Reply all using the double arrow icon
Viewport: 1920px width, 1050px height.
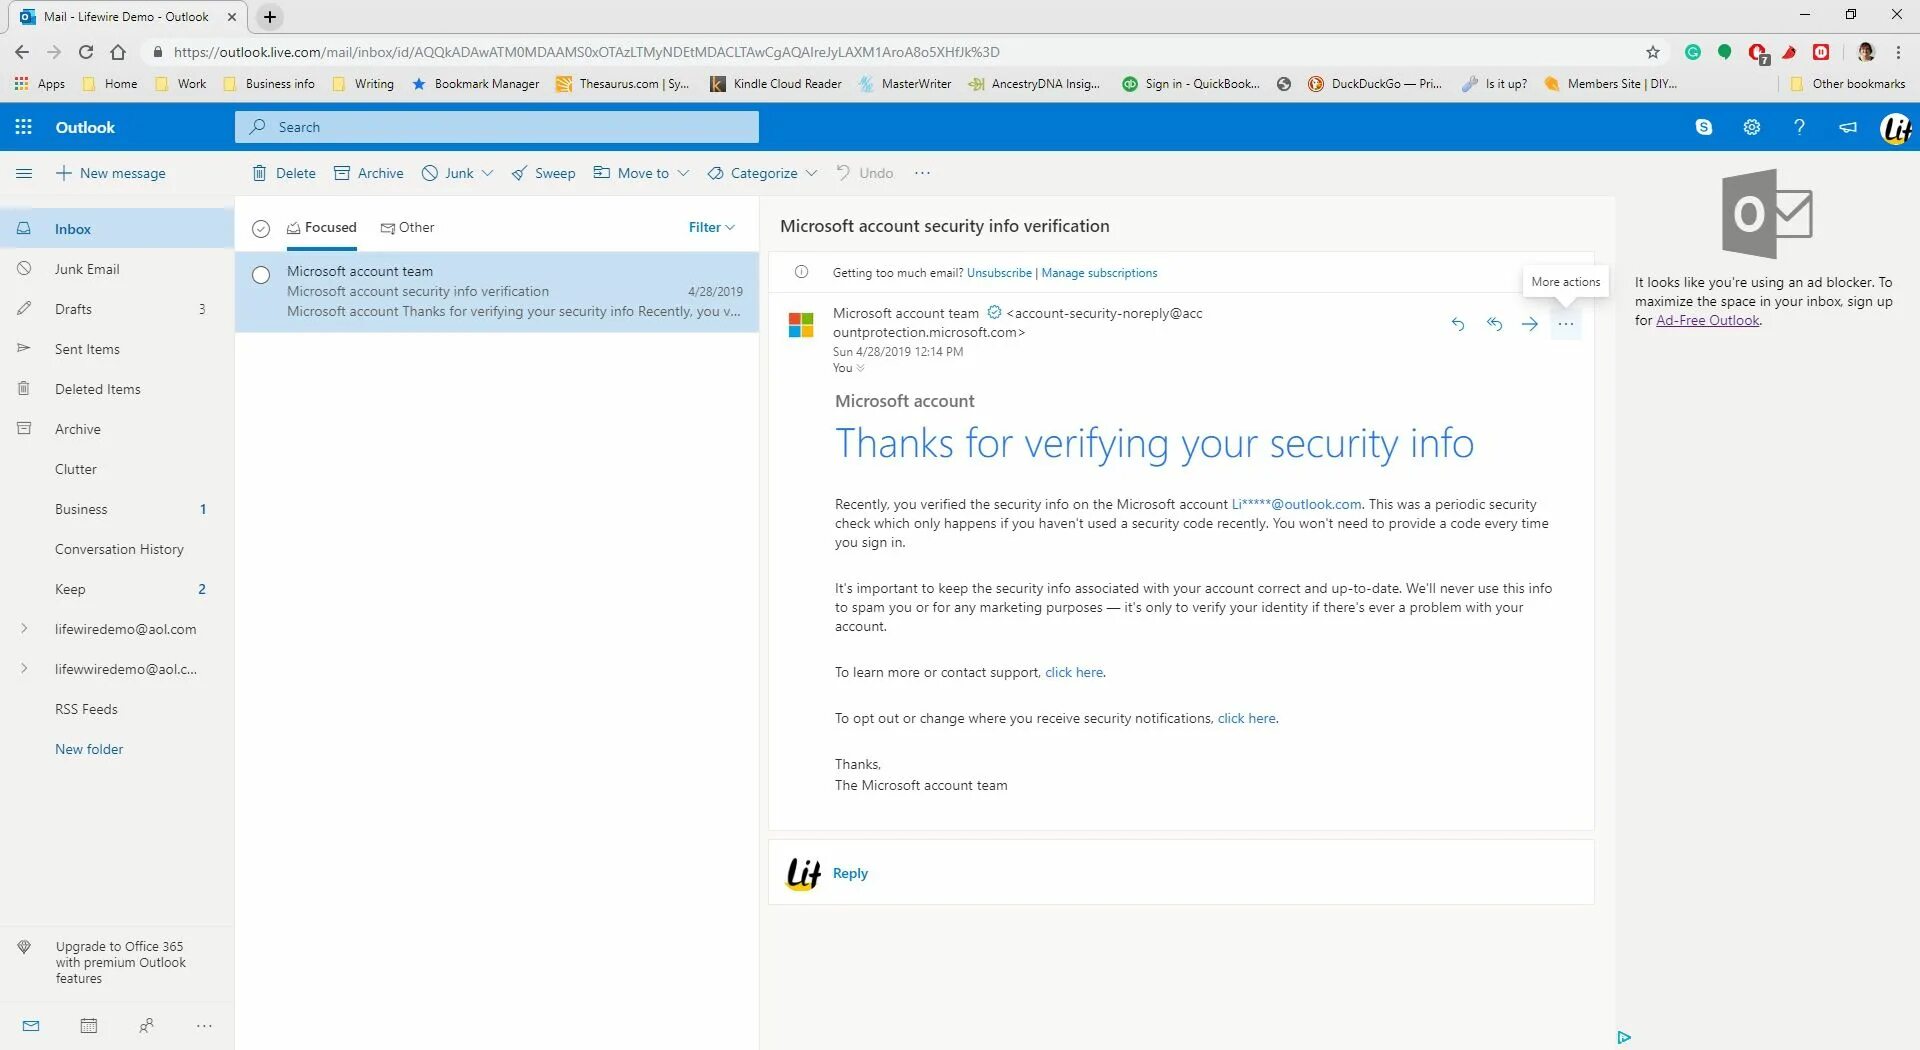click(x=1494, y=323)
